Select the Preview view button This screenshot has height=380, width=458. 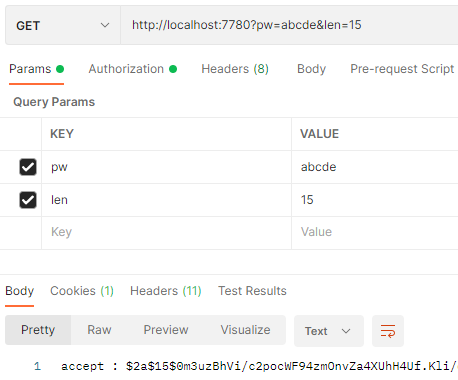[x=166, y=330]
